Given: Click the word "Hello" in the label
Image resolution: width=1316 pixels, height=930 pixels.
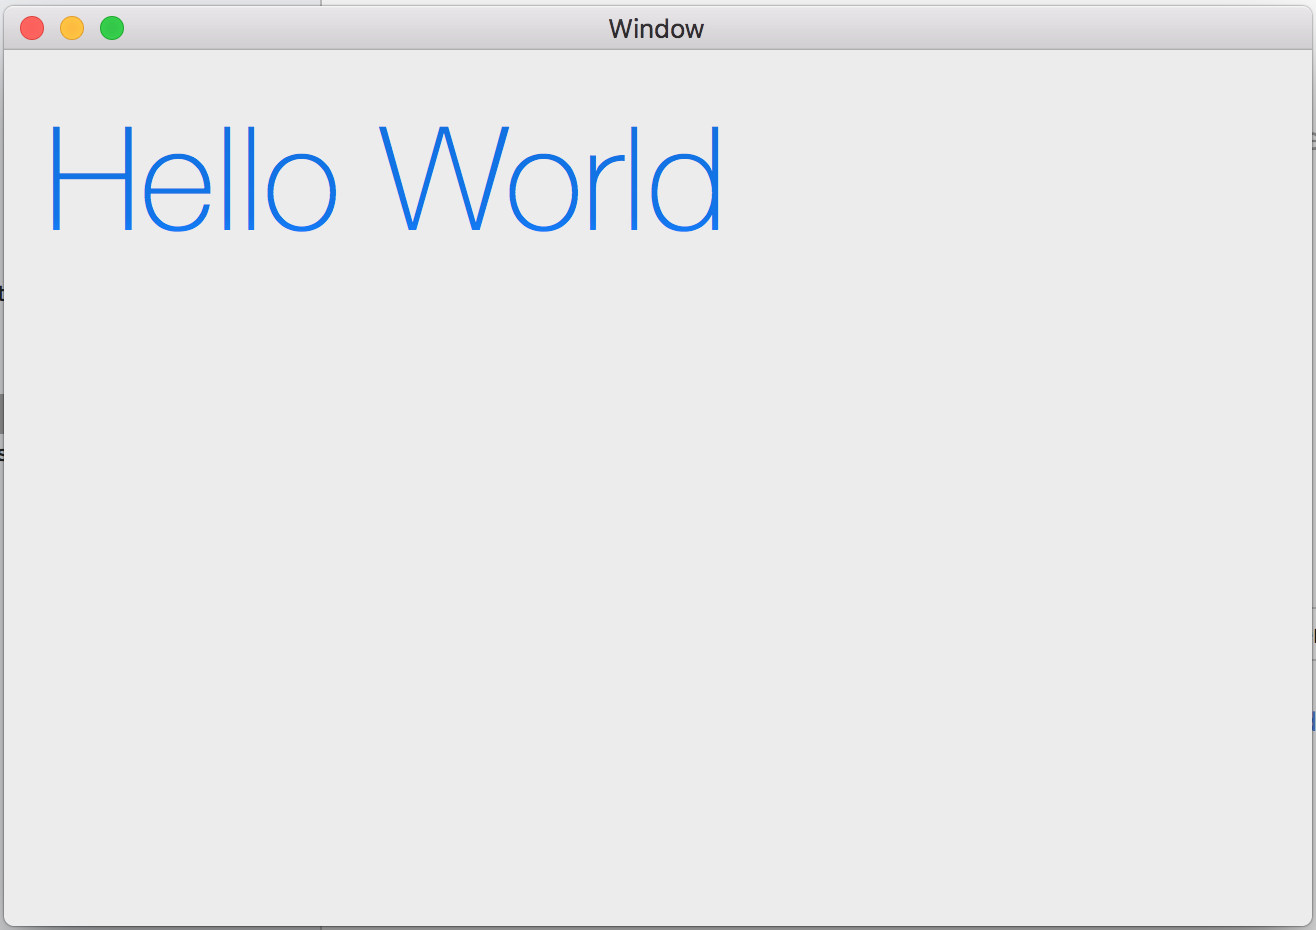Looking at the screenshot, I should 192,180.
